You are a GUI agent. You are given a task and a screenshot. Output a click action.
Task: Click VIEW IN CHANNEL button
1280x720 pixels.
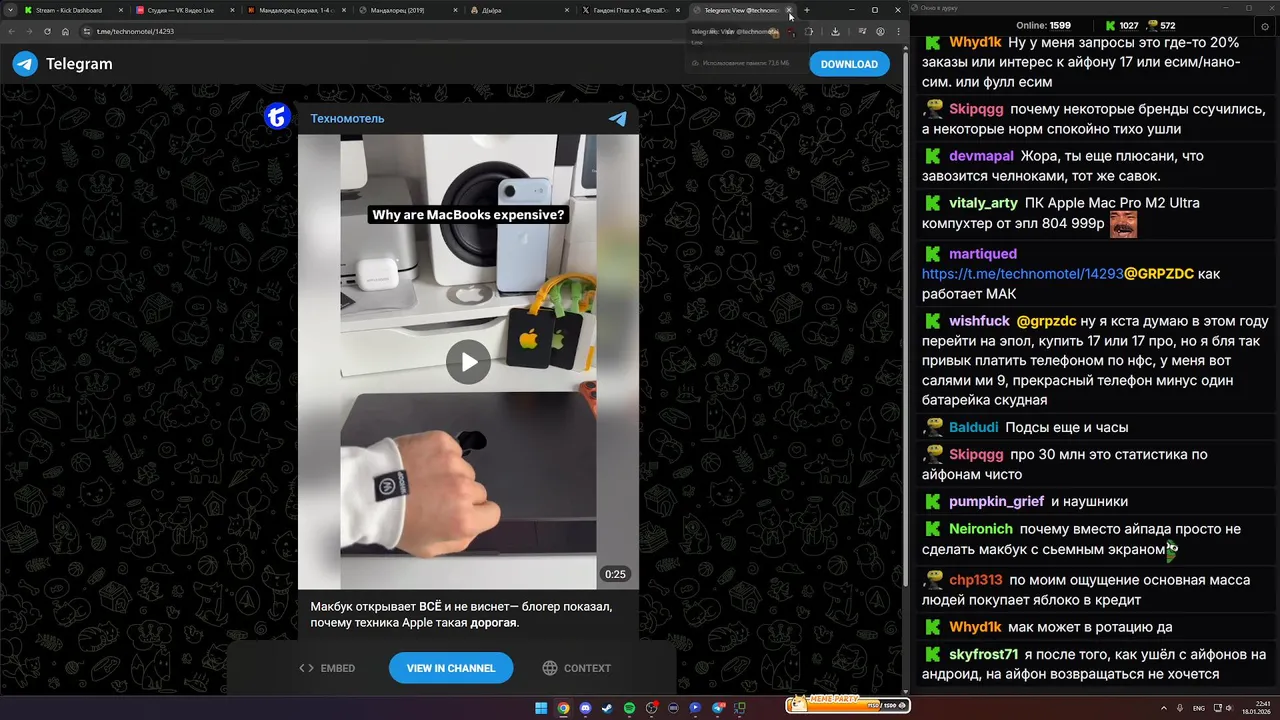coord(451,668)
